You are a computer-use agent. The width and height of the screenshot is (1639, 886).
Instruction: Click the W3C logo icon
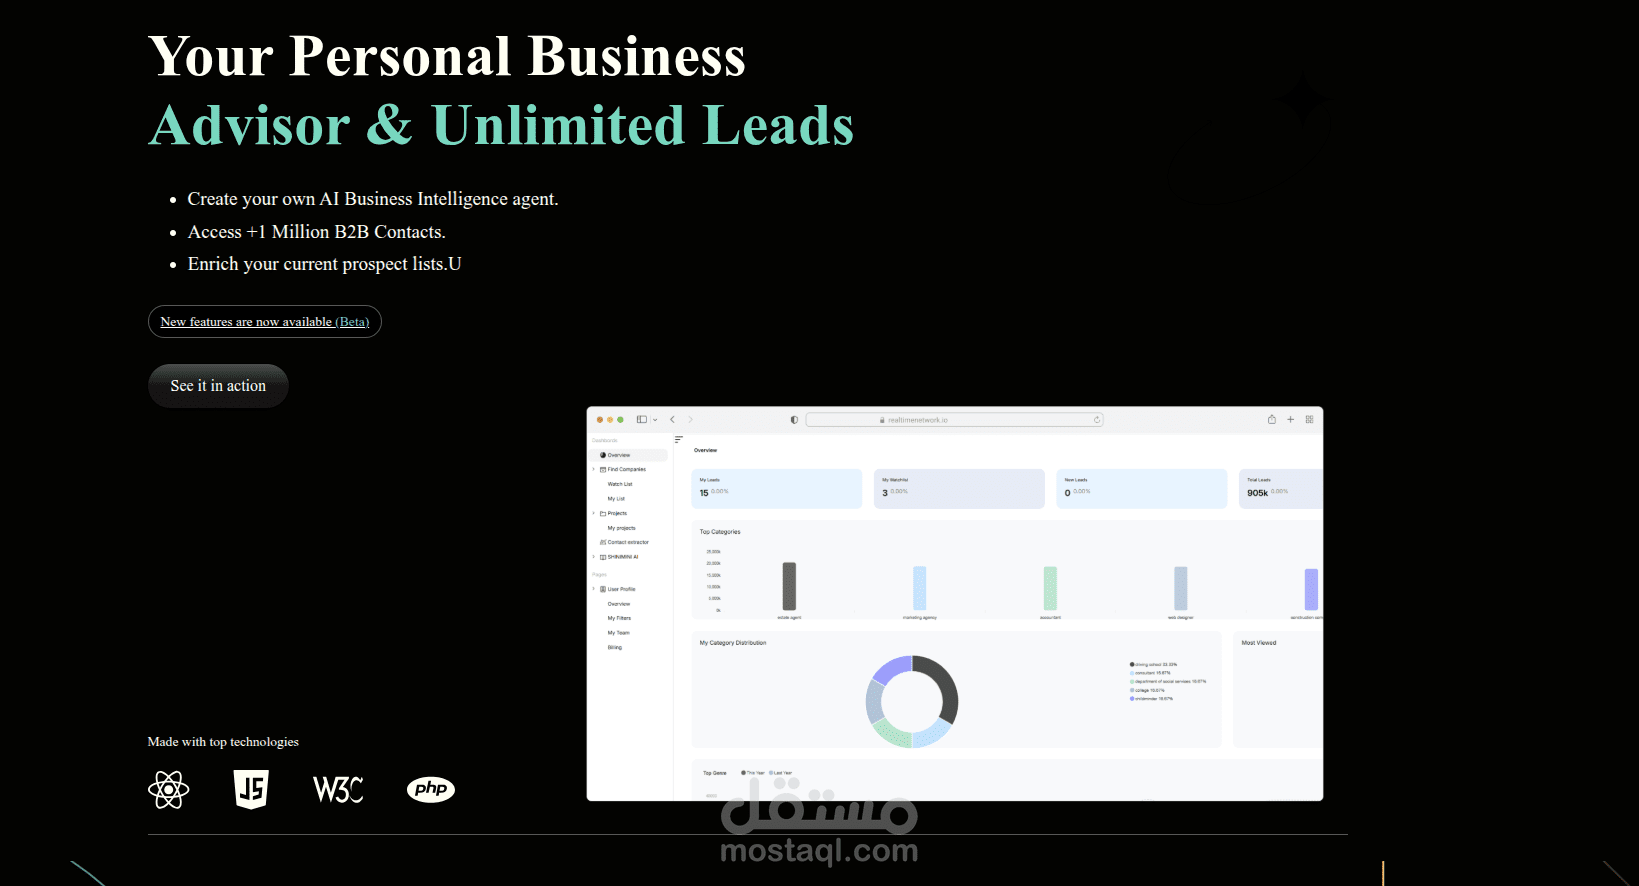click(338, 790)
